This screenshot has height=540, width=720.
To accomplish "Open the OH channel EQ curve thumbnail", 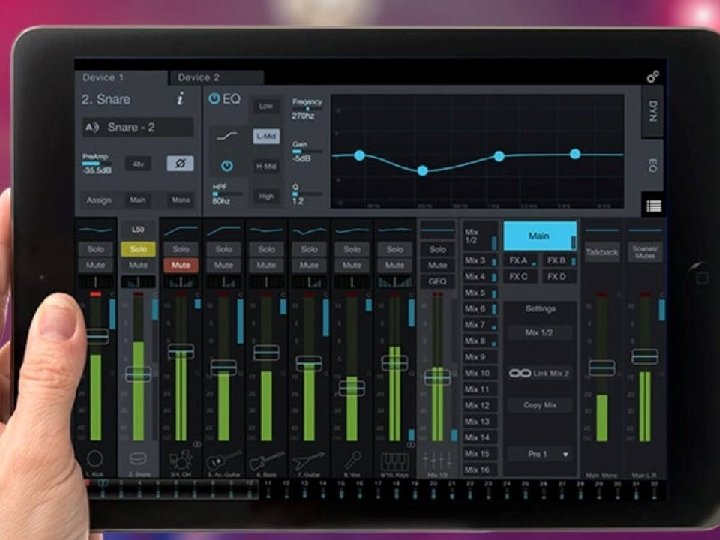I will point(181,231).
